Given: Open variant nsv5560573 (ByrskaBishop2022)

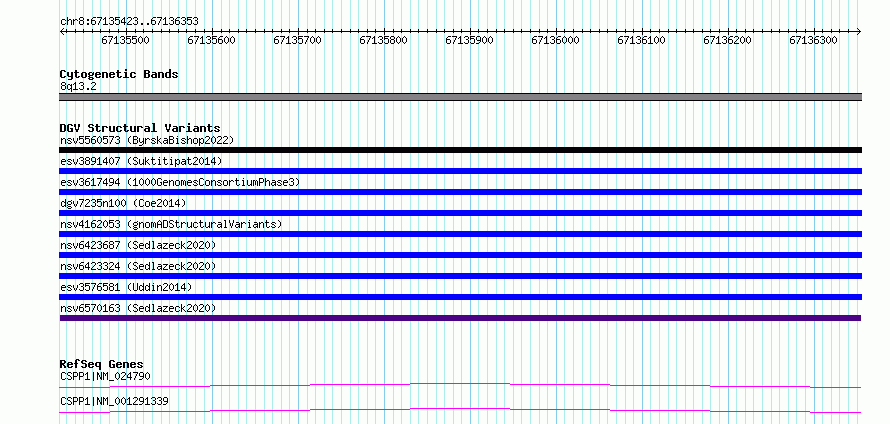Looking at the screenshot, I should (x=147, y=140).
